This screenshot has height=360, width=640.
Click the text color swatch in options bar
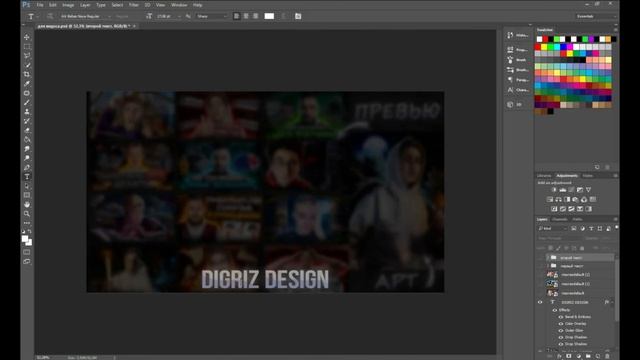click(269, 16)
